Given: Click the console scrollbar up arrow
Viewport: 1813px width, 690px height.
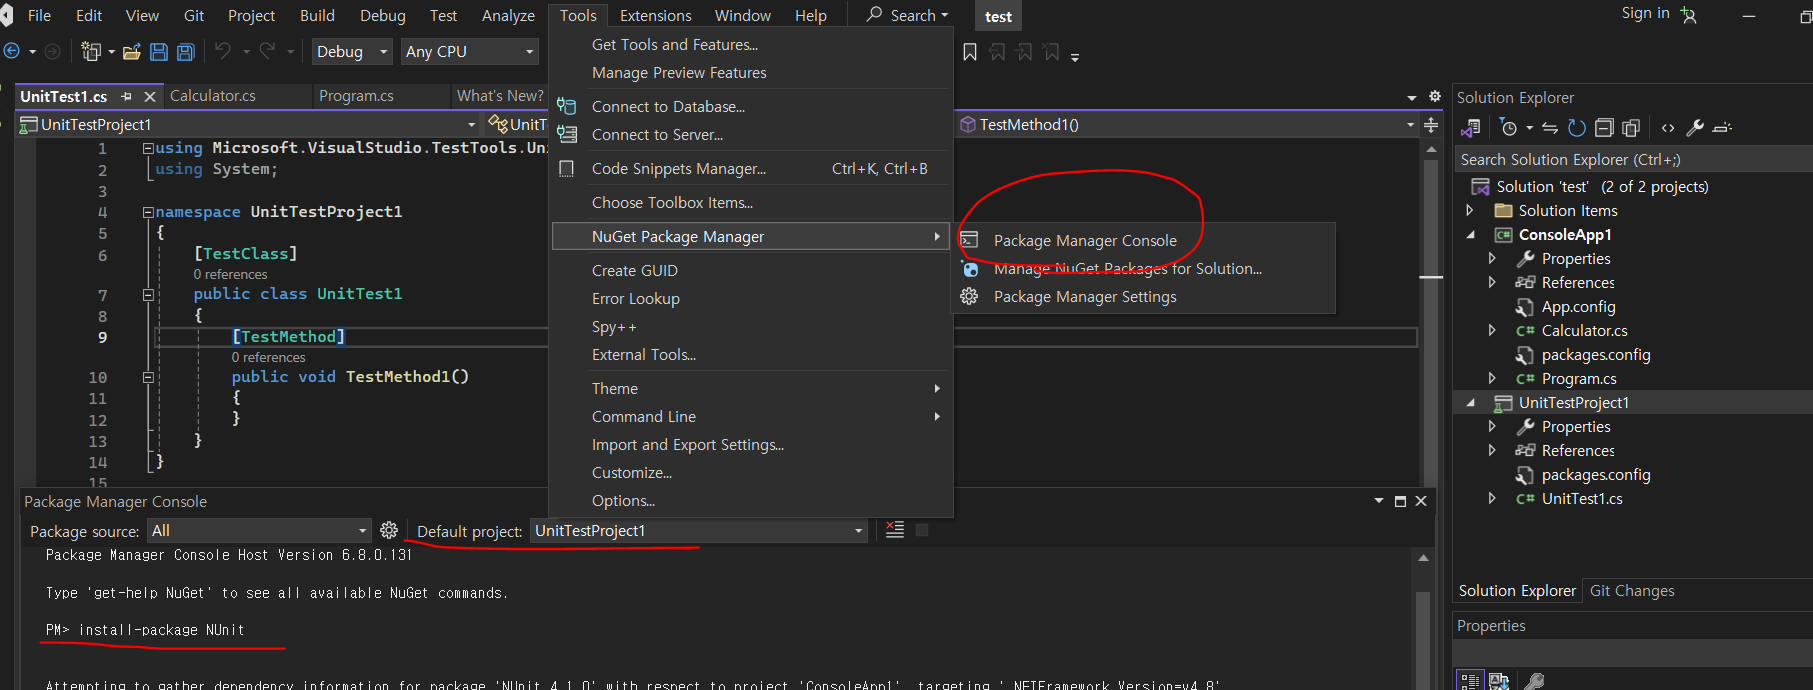Looking at the screenshot, I should (x=1423, y=558).
